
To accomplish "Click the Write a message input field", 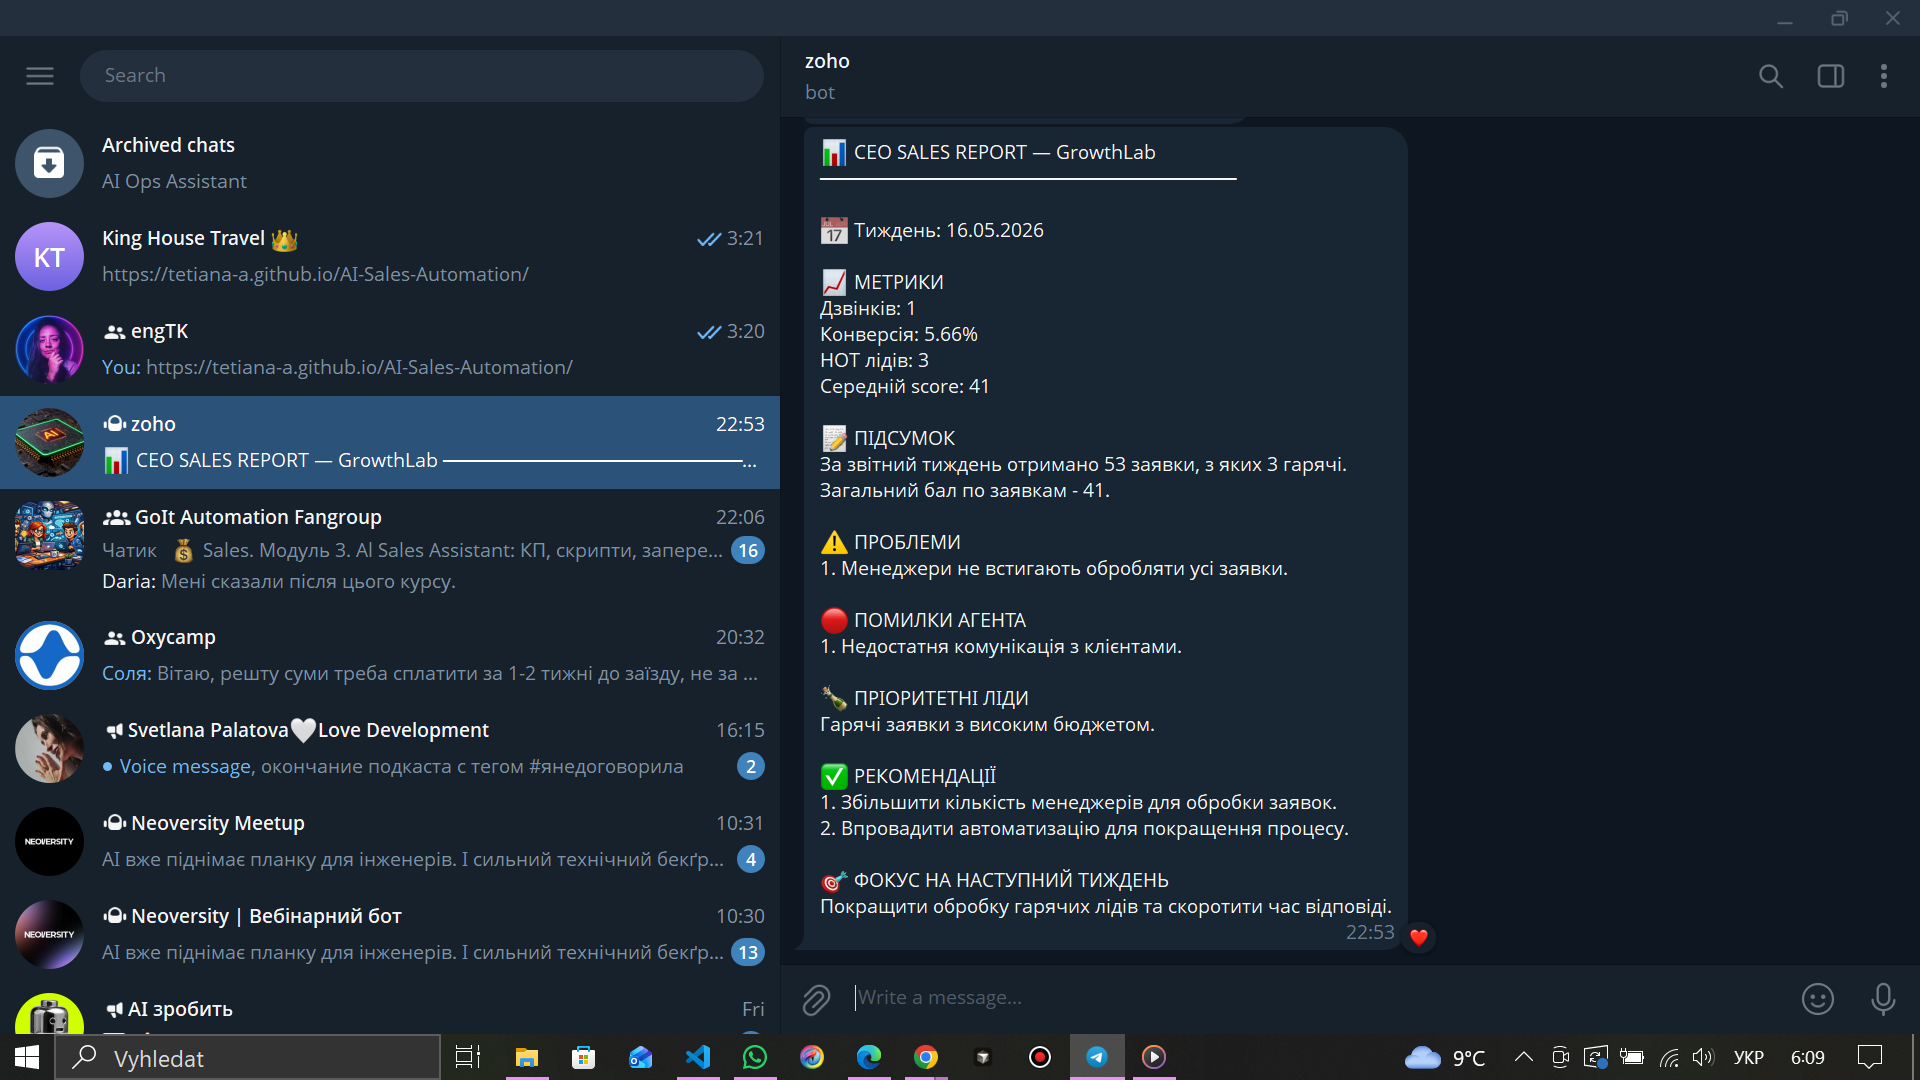I will (x=1320, y=998).
